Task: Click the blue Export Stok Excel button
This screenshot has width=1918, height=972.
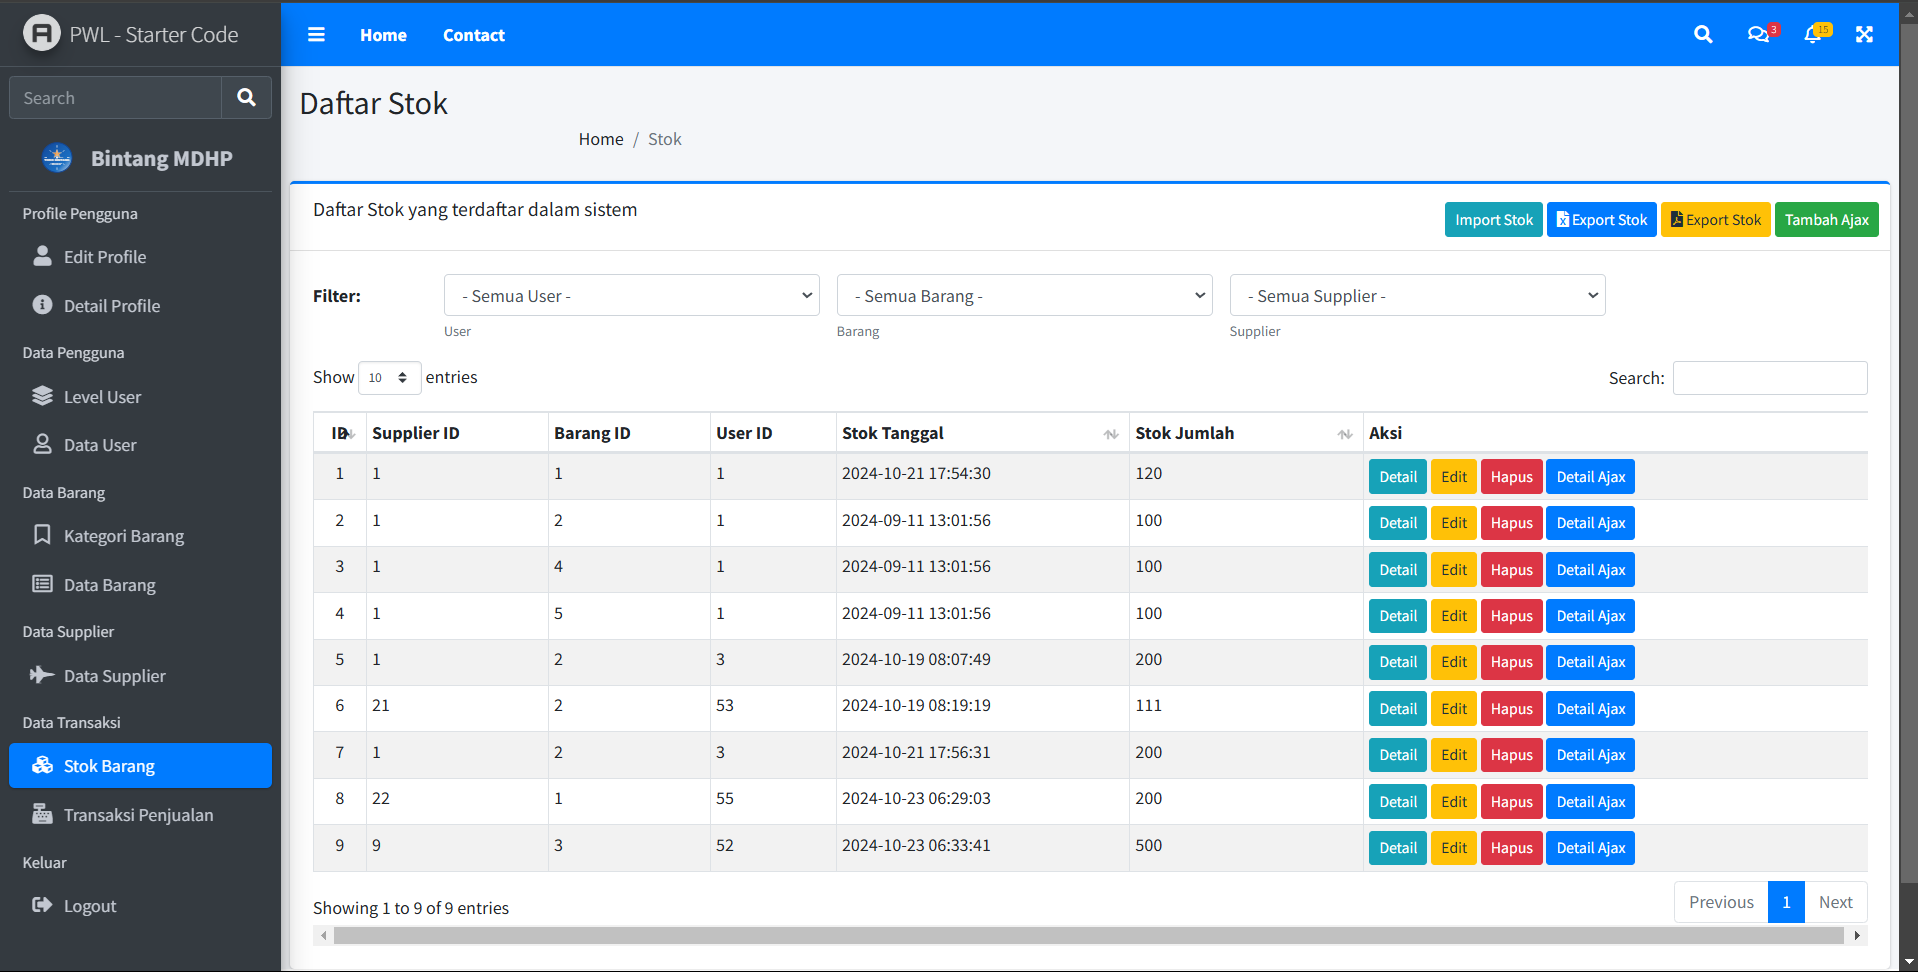Action: click(x=1601, y=220)
